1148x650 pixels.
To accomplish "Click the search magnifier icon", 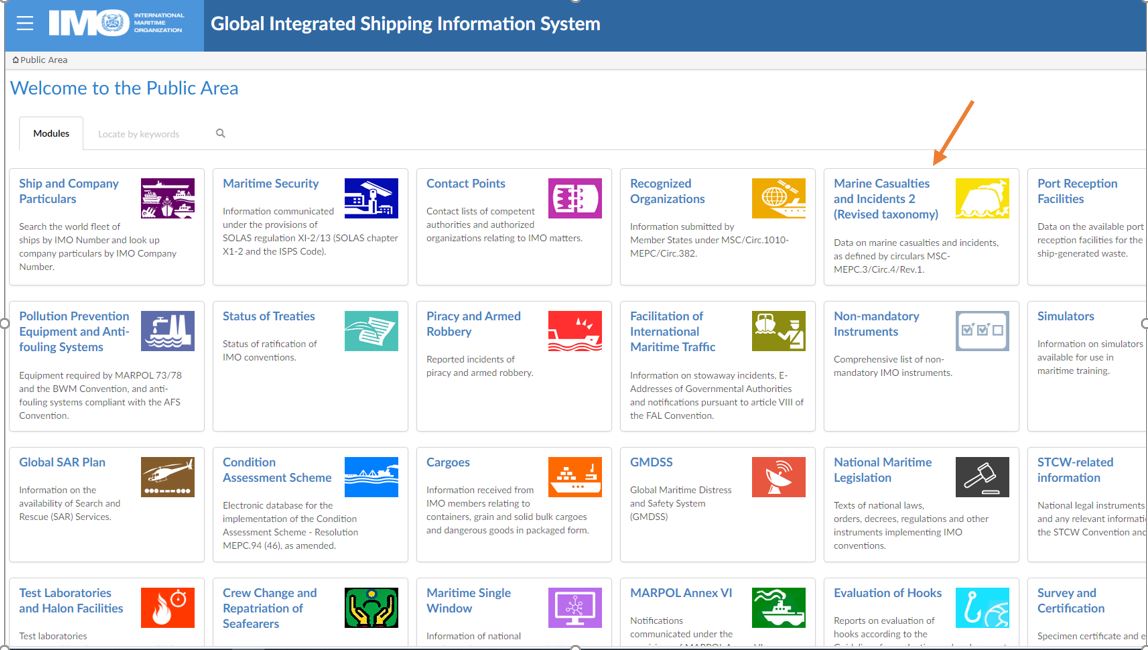I will tap(220, 131).
